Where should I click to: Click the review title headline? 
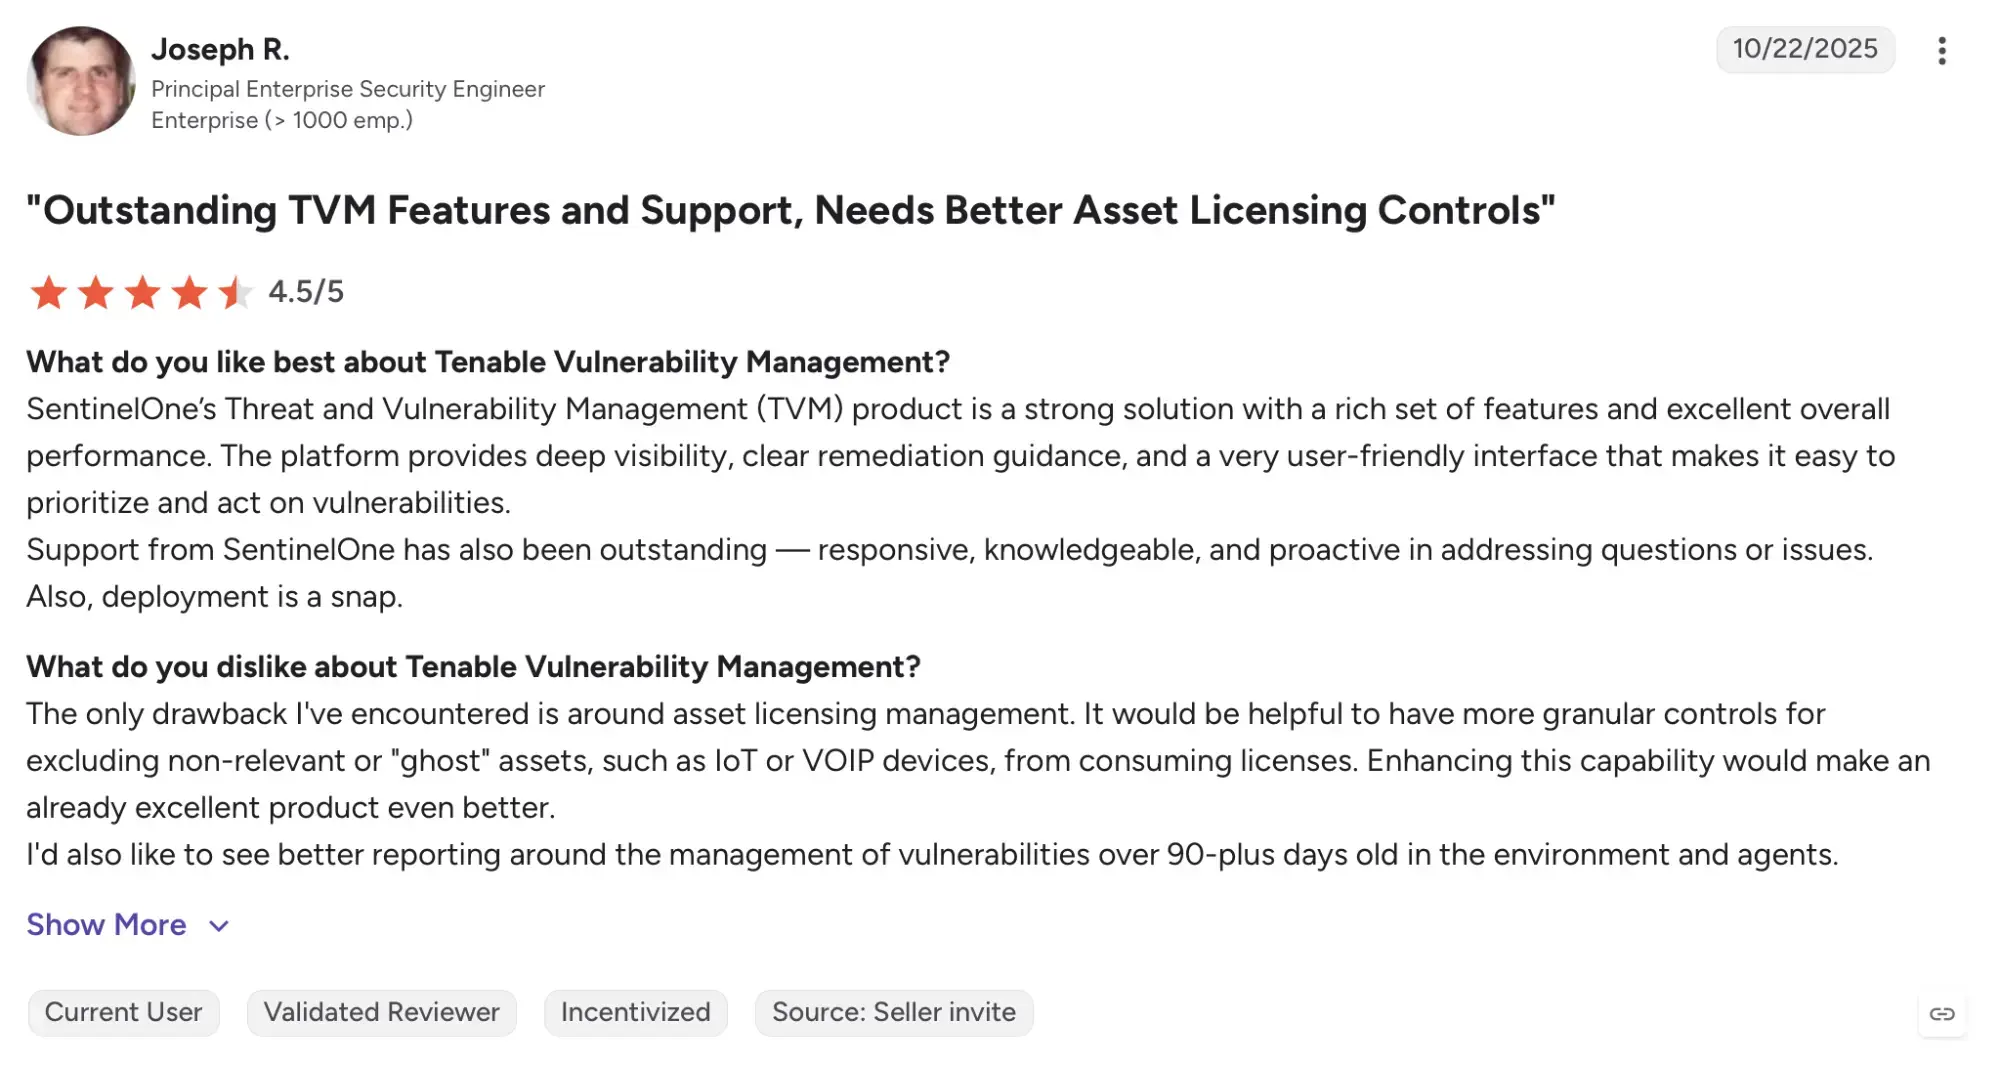tap(791, 210)
